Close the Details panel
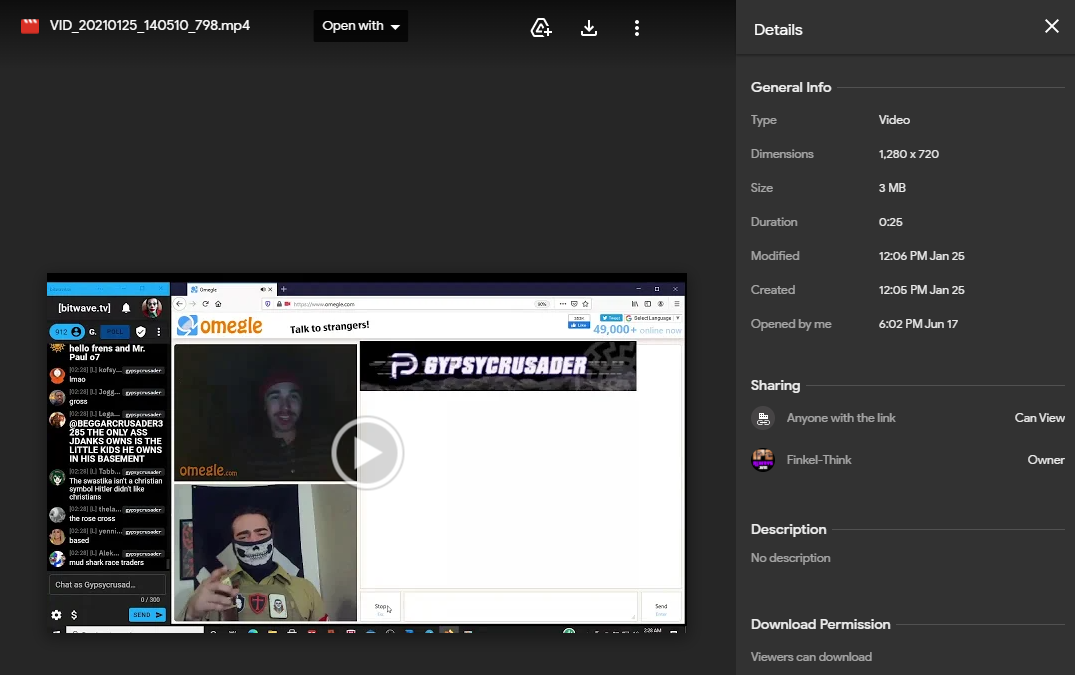This screenshot has height=675, width=1075. coord(1052,26)
